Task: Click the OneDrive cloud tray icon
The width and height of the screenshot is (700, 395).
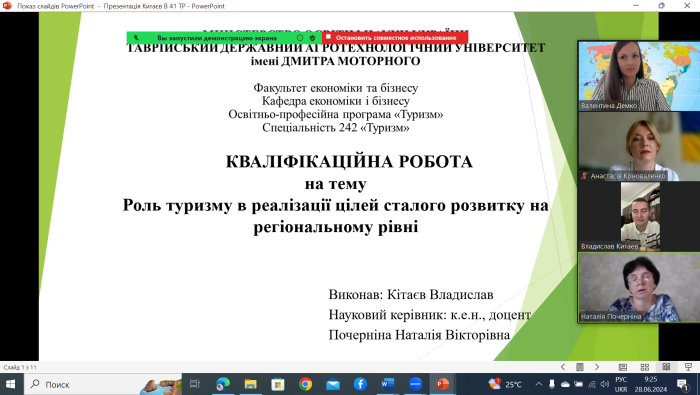Action: click(565, 384)
